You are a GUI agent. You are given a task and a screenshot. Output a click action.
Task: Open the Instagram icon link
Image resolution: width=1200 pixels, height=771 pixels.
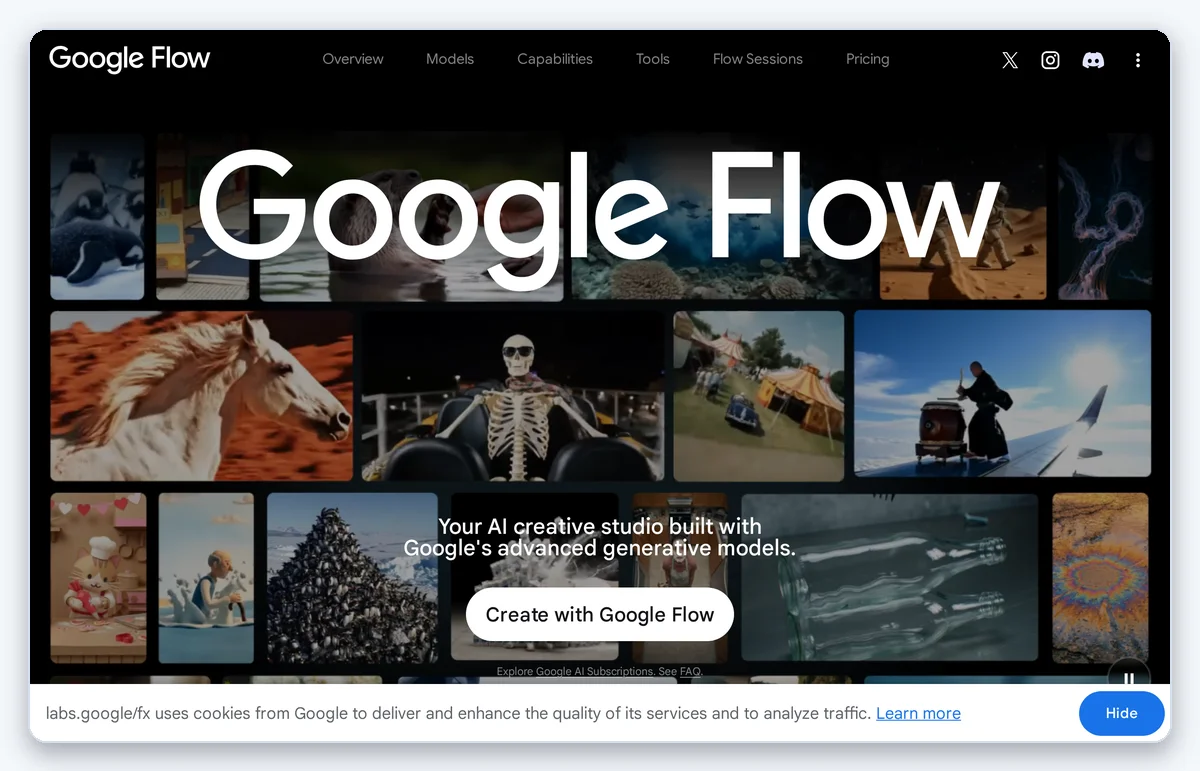pyautogui.click(x=1050, y=60)
